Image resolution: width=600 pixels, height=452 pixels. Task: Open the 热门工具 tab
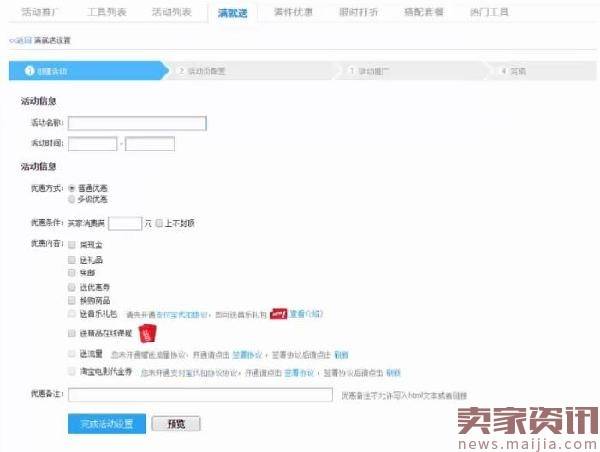pos(489,12)
